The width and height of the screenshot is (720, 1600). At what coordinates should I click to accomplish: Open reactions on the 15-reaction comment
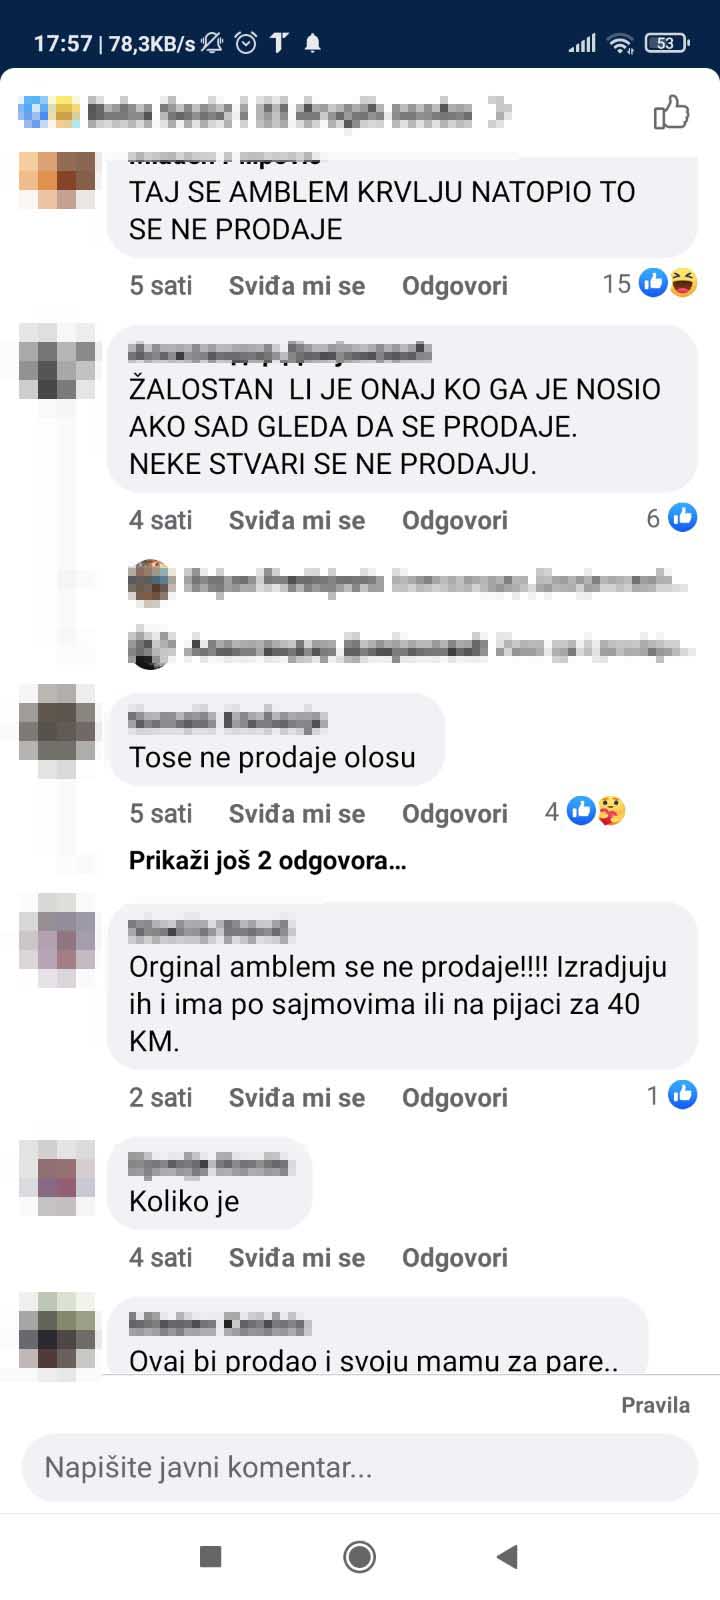[x=650, y=284]
